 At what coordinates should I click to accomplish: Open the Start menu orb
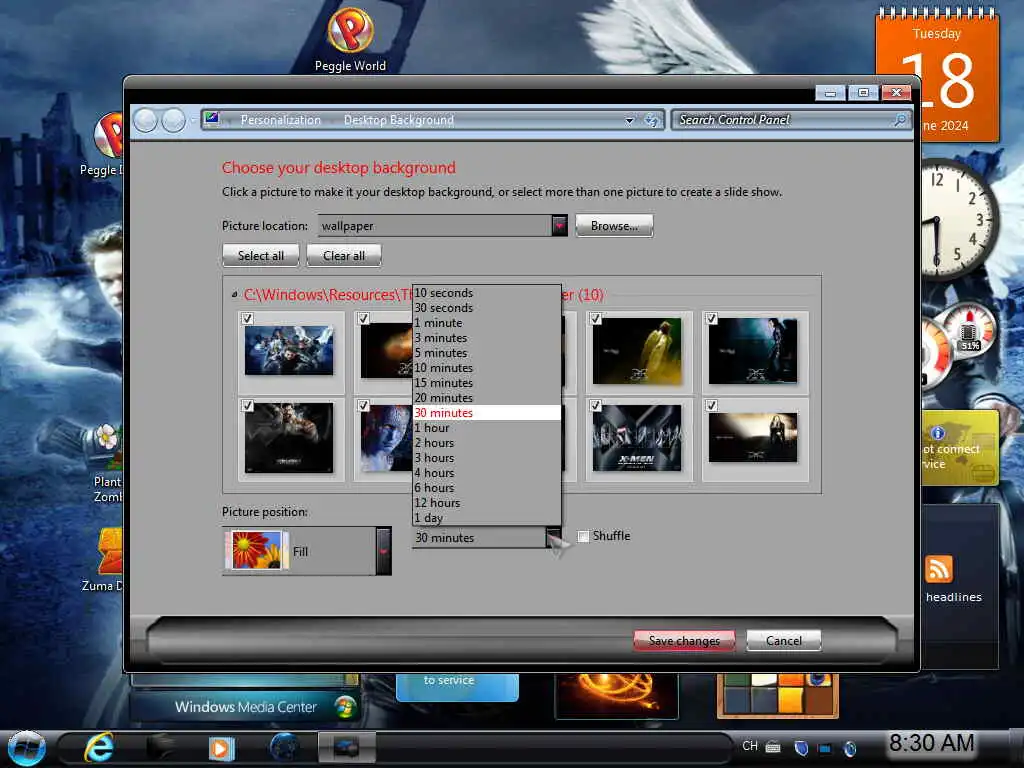coord(27,748)
